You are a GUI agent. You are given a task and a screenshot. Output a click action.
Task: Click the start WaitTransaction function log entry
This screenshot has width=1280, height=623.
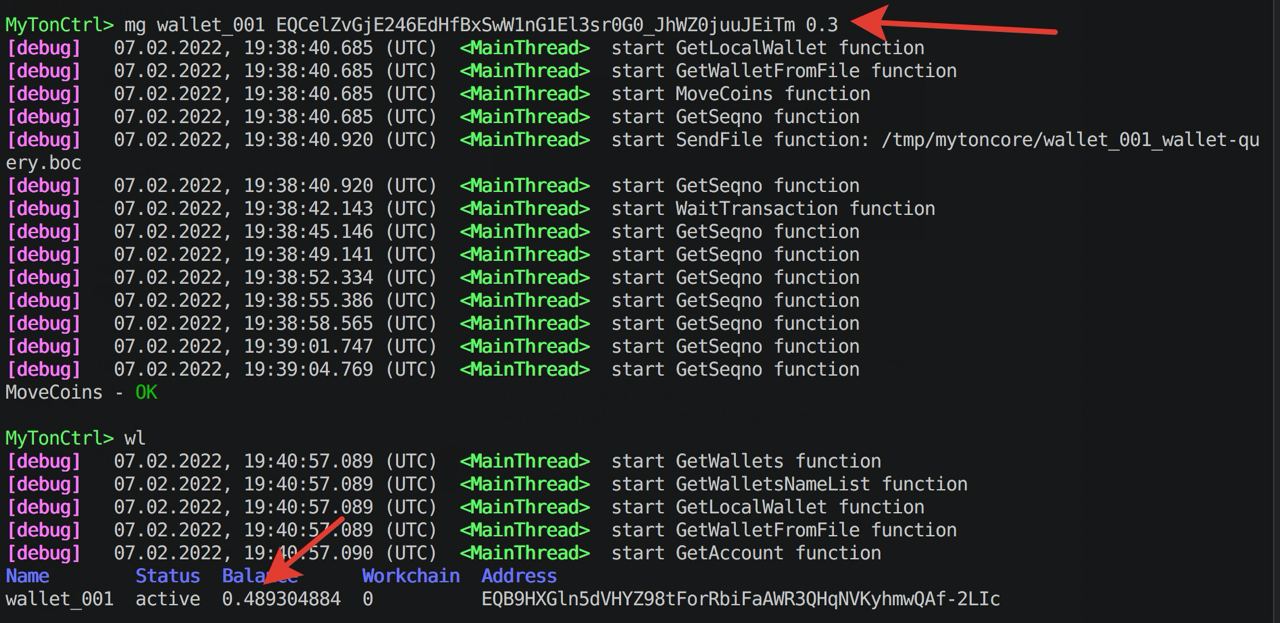coord(773,208)
